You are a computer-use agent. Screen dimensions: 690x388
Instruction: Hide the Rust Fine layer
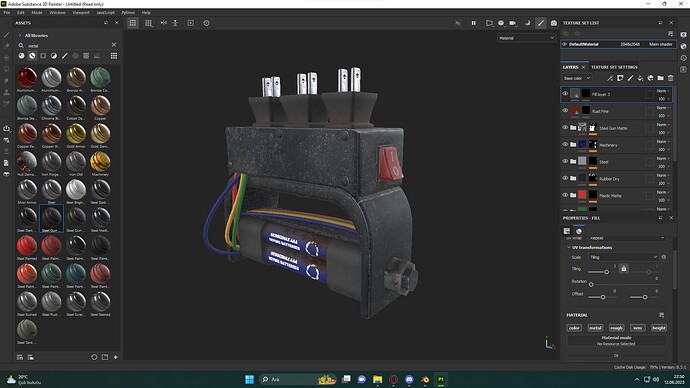click(x=565, y=111)
